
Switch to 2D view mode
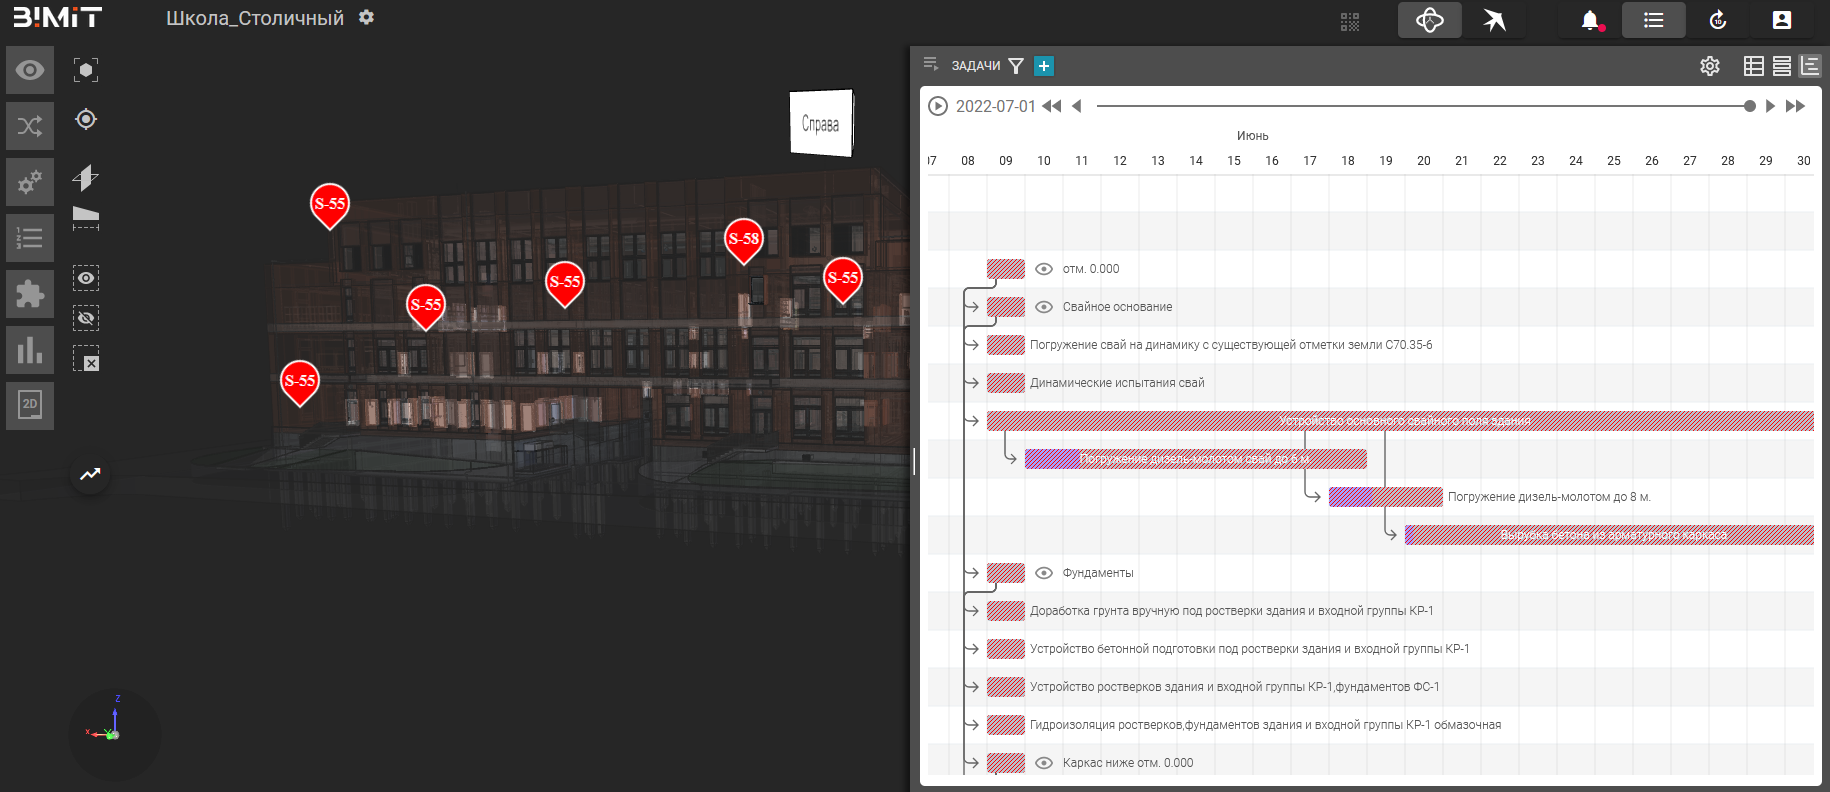point(30,405)
